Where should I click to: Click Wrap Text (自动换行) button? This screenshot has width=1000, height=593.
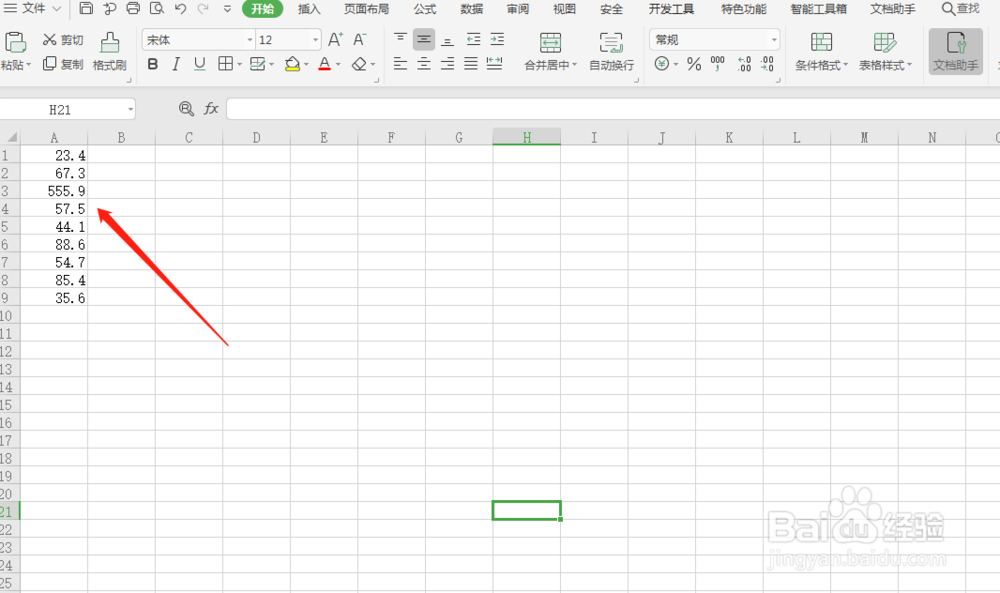pos(611,51)
